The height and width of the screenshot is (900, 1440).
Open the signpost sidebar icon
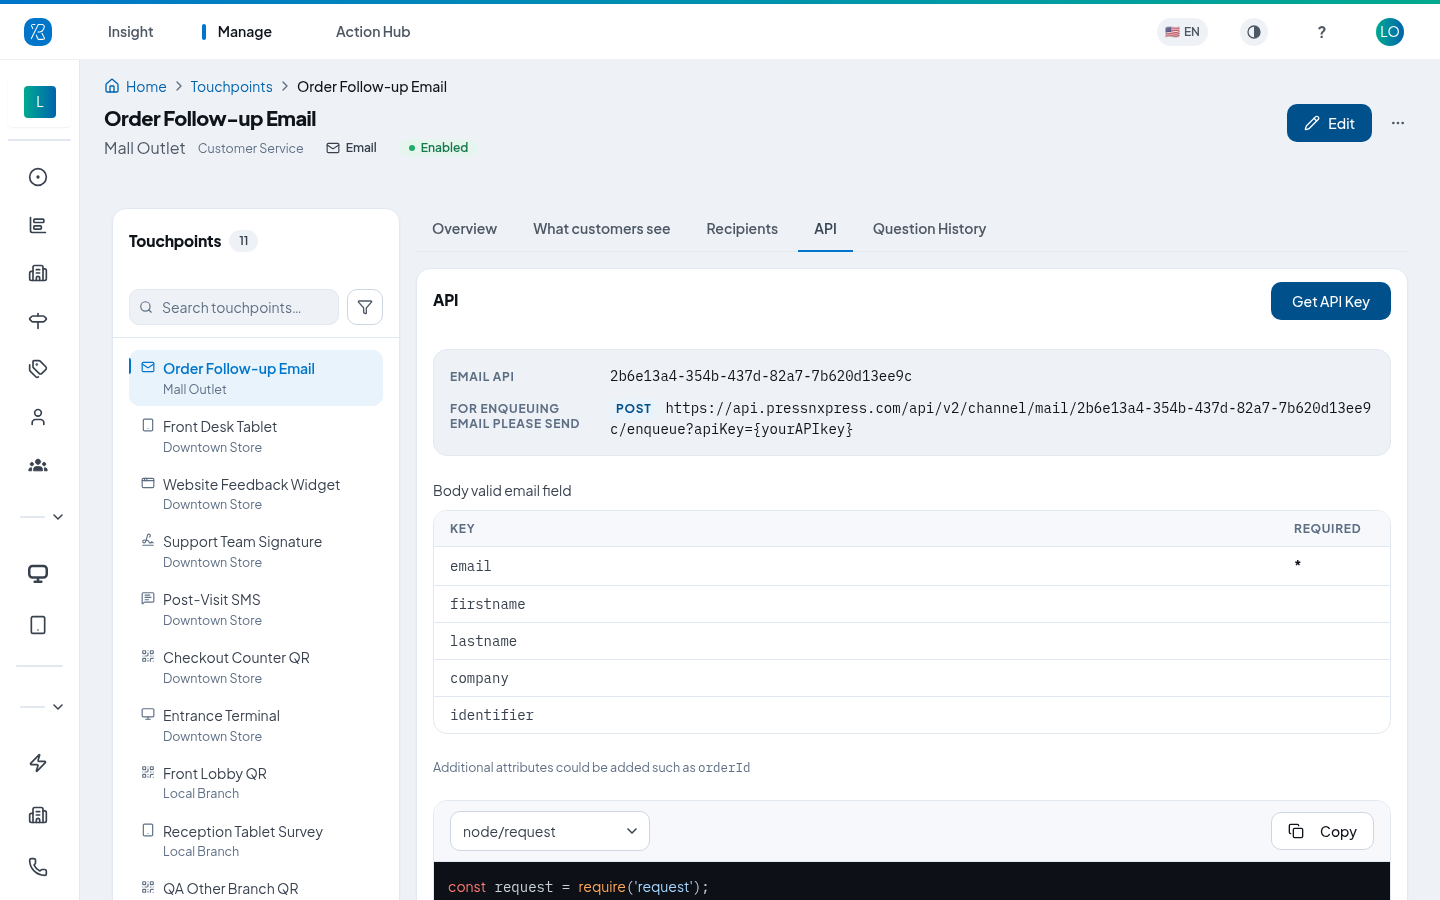click(x=38, y=321)
